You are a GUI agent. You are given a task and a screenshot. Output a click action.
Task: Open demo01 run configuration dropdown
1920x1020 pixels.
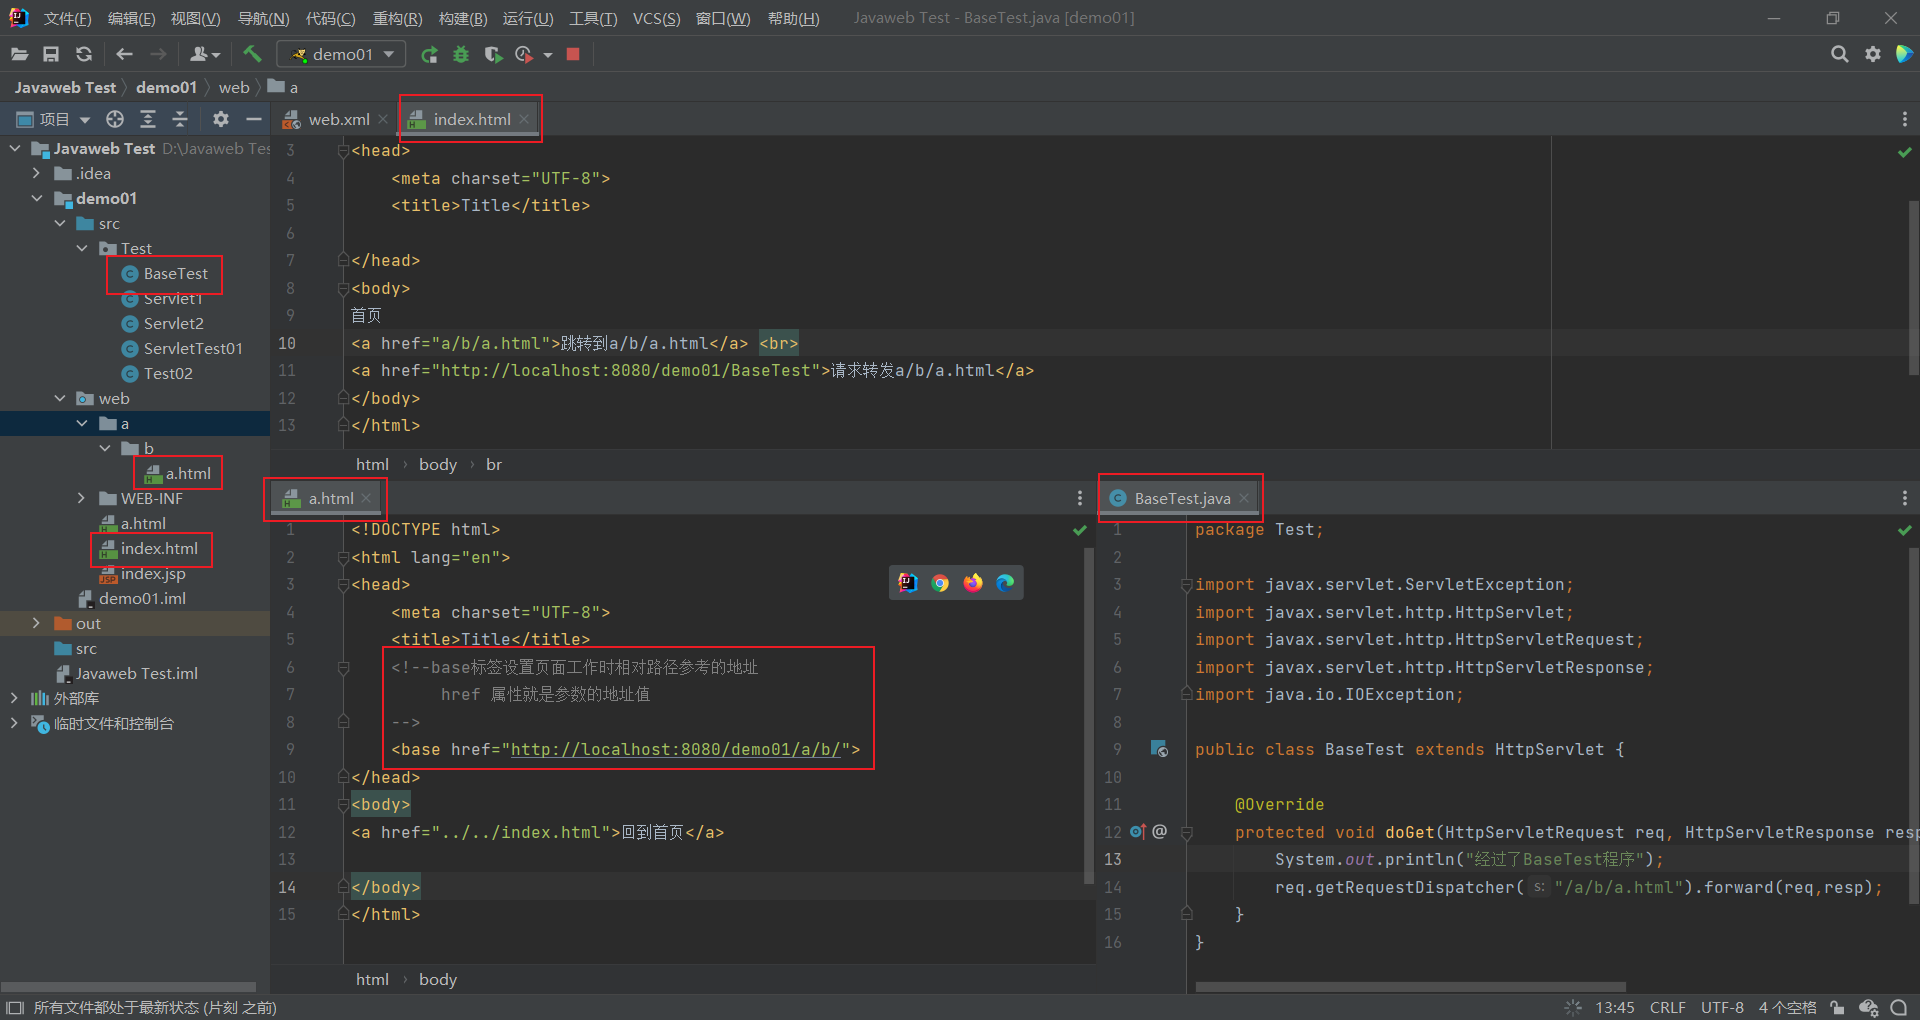coord(341,54)
